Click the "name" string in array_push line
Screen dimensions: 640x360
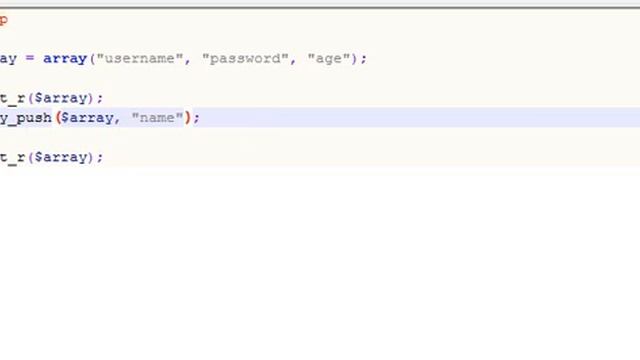(157, 118)
